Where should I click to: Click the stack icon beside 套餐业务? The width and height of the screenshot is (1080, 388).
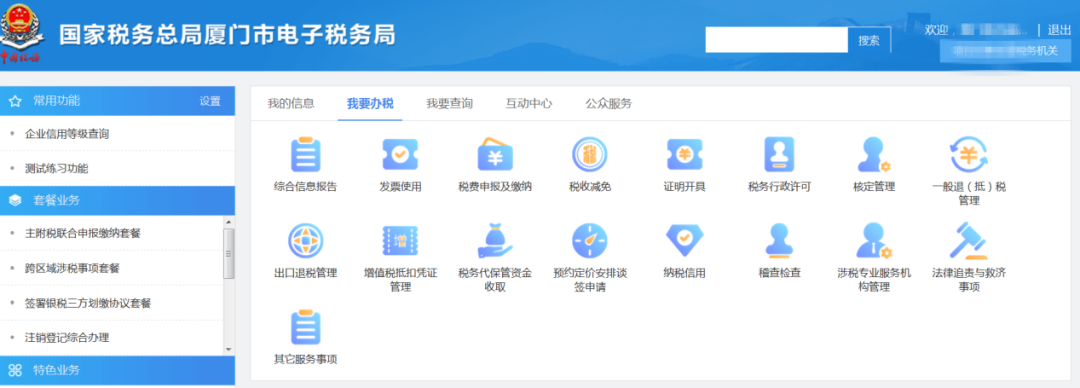pyautogui.click(x=15, y=201)
